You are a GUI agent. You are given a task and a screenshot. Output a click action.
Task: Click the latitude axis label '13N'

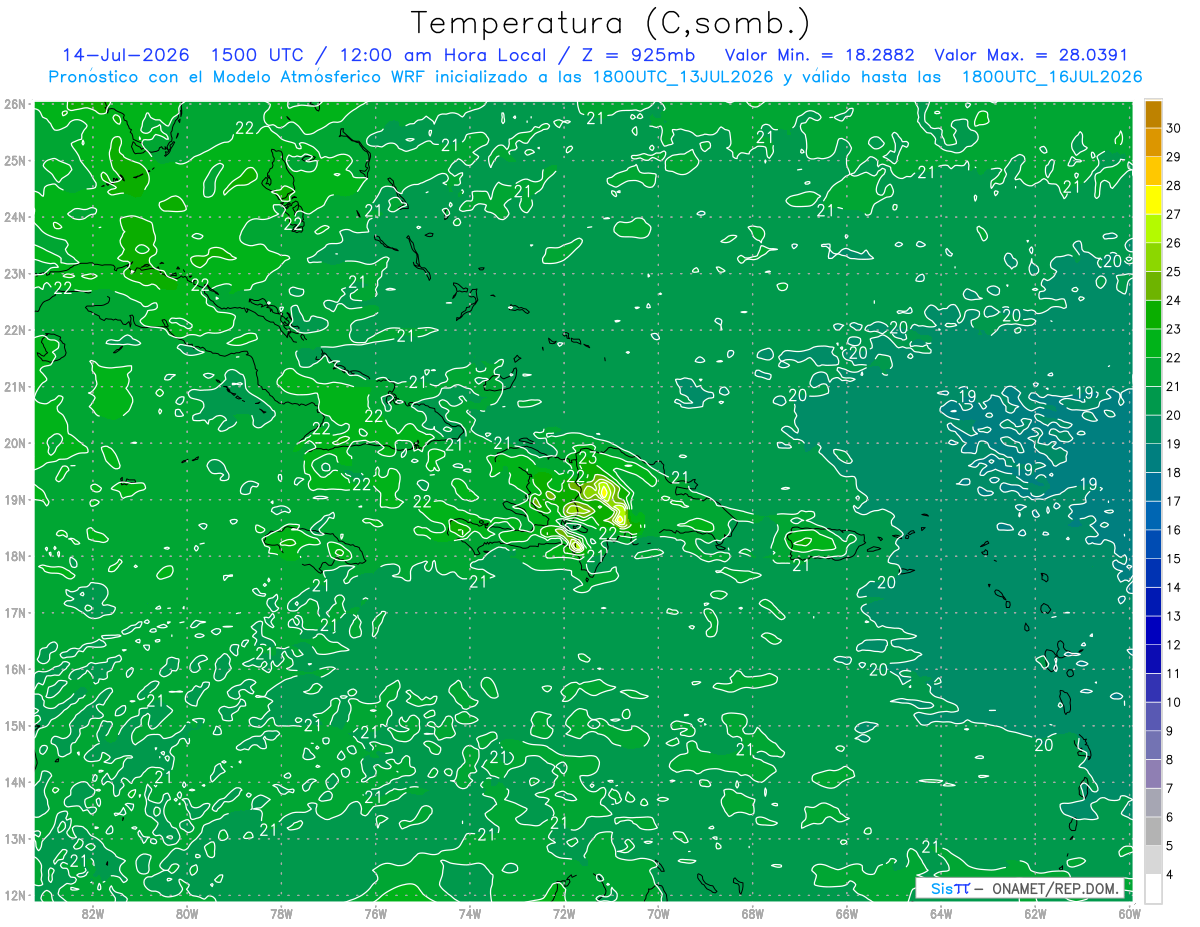14,838
